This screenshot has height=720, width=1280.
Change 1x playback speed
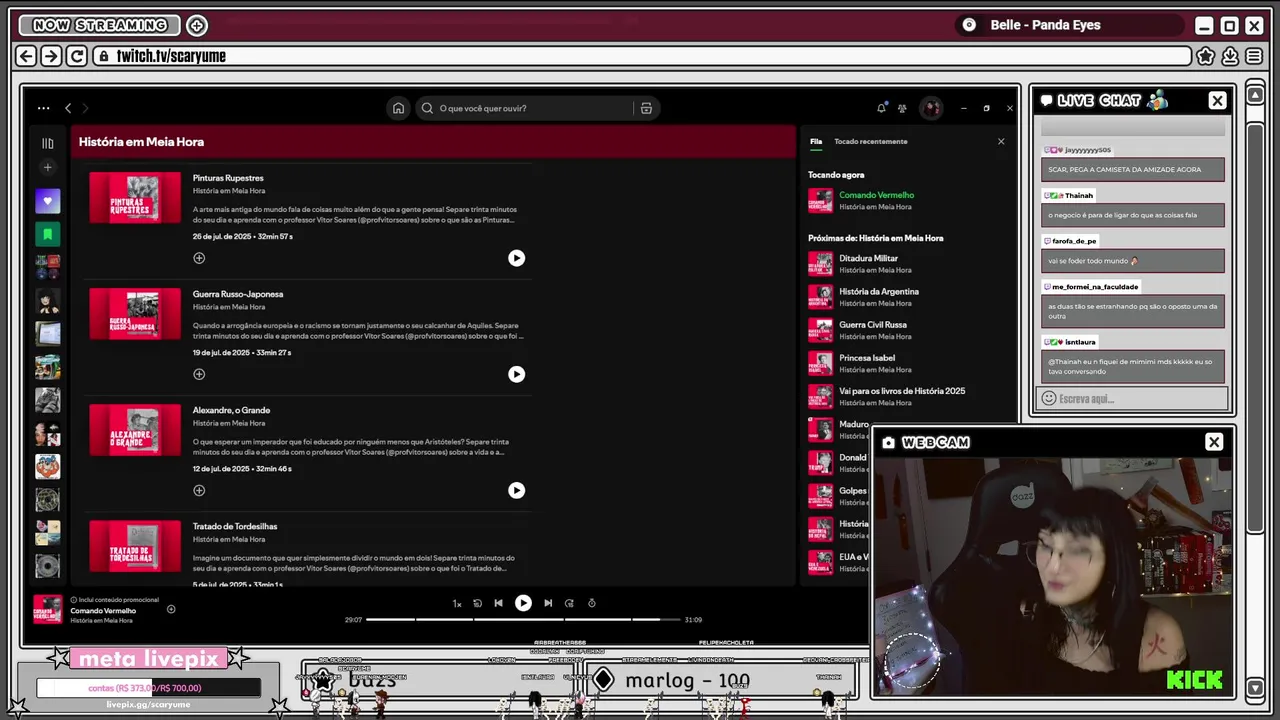tap(457, 604)
